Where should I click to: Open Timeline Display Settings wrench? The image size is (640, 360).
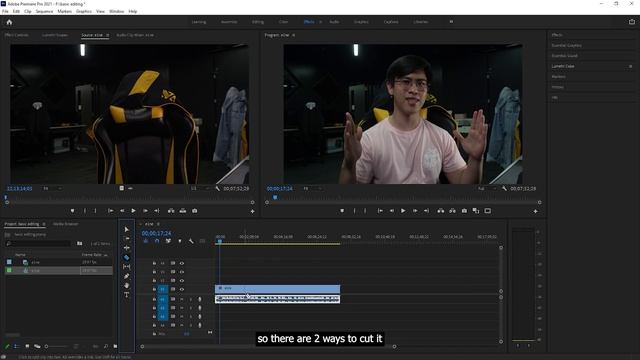(x=191, y=241)
